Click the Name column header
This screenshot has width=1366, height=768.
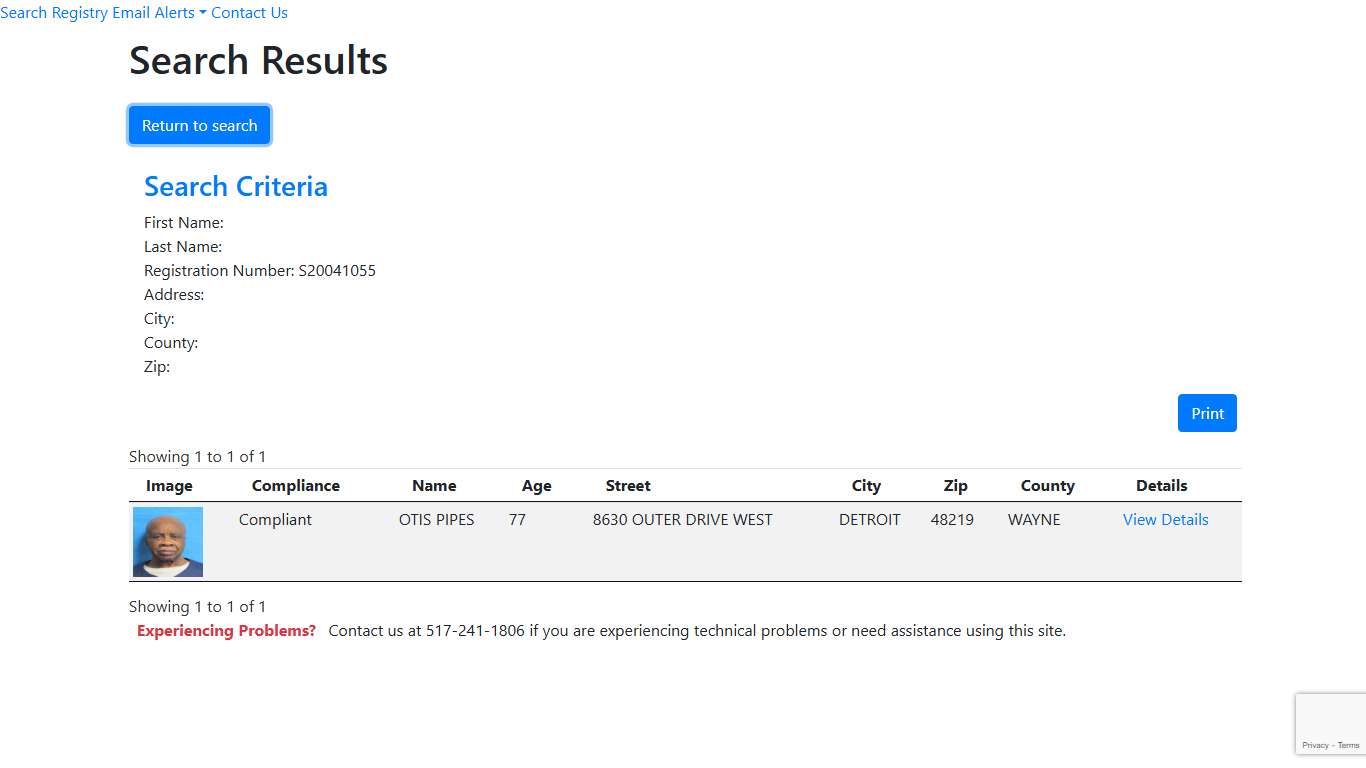tap(434, 486)
